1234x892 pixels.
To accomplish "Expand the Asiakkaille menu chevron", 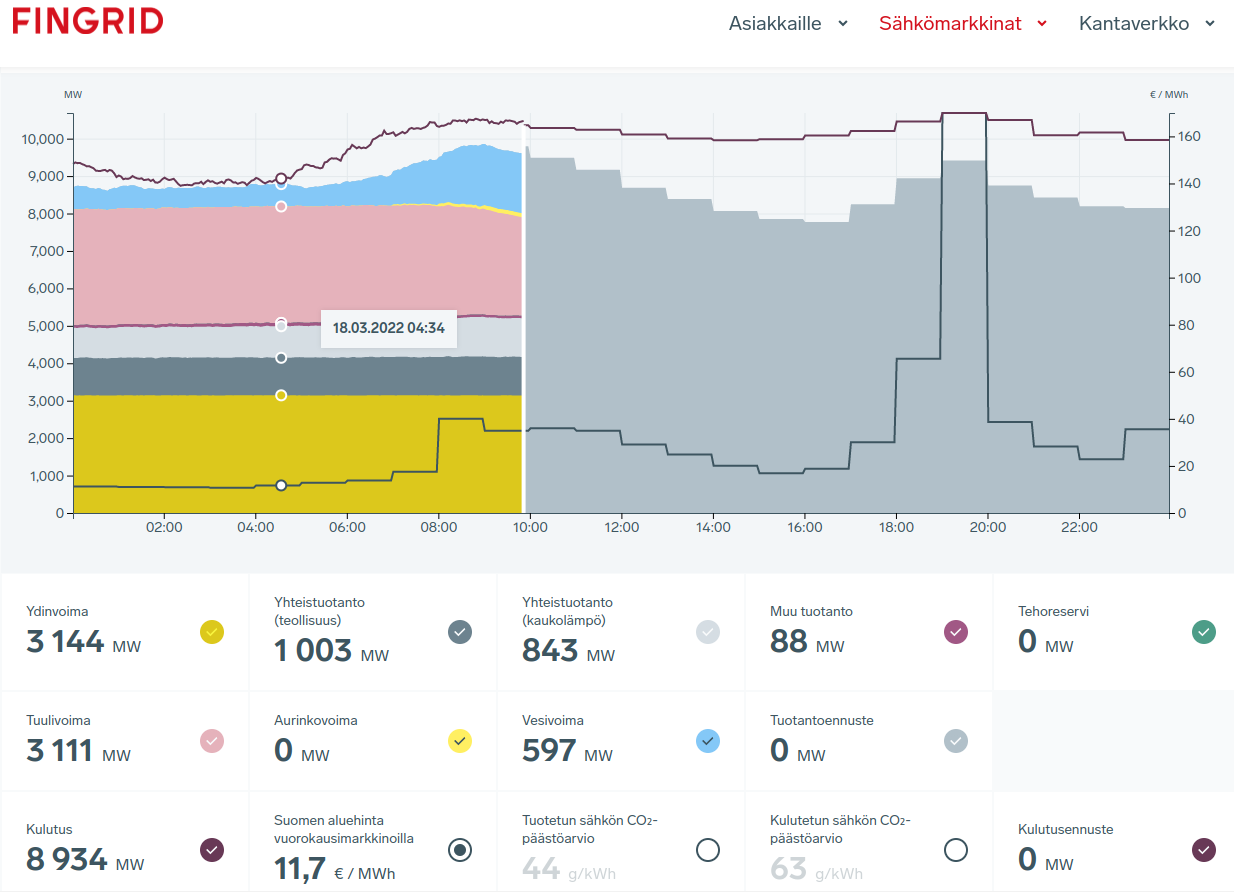I will [x=843, y=24].
